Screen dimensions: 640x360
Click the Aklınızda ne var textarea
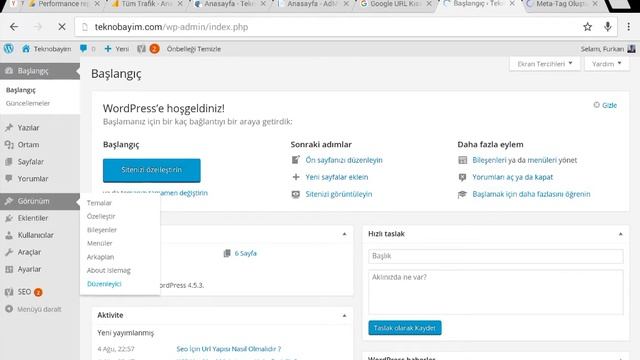point(496,292)
